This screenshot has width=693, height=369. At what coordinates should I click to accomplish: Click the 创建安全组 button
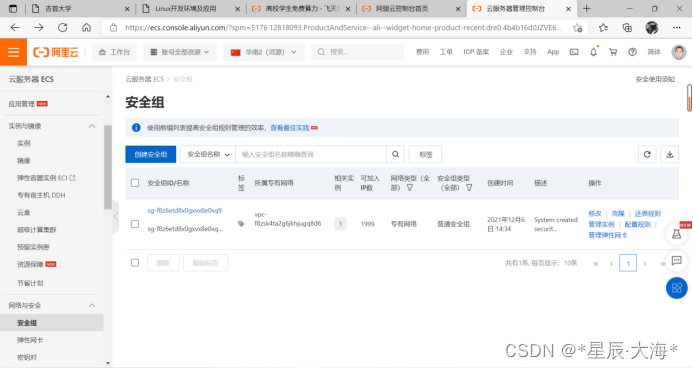pyautogui.click(x=151, y=154)
